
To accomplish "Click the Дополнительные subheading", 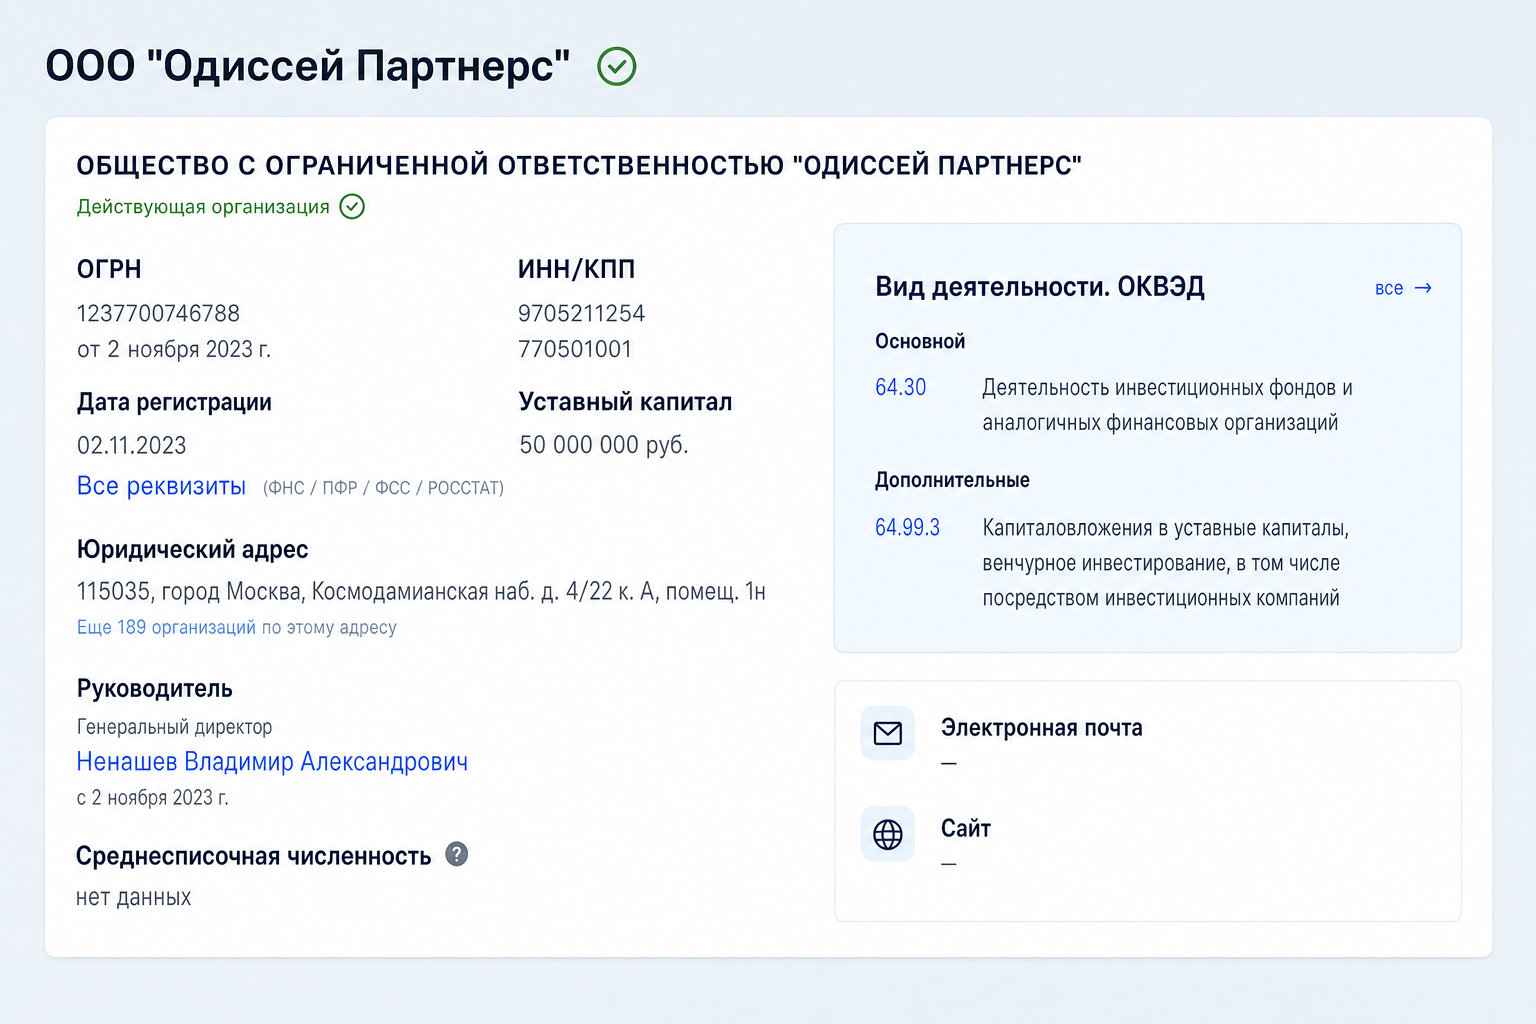I will click(x=952, y=480).
